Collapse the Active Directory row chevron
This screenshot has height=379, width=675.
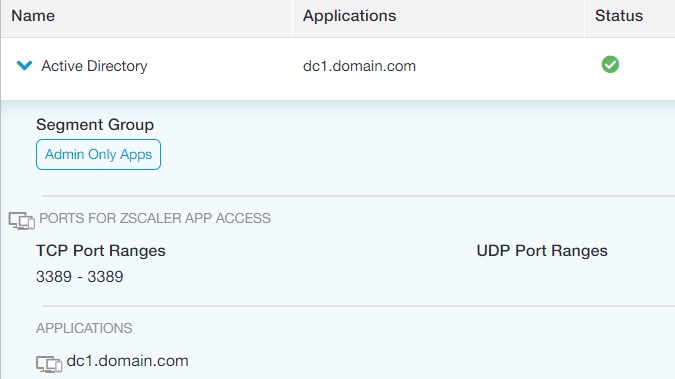point(24,65)
